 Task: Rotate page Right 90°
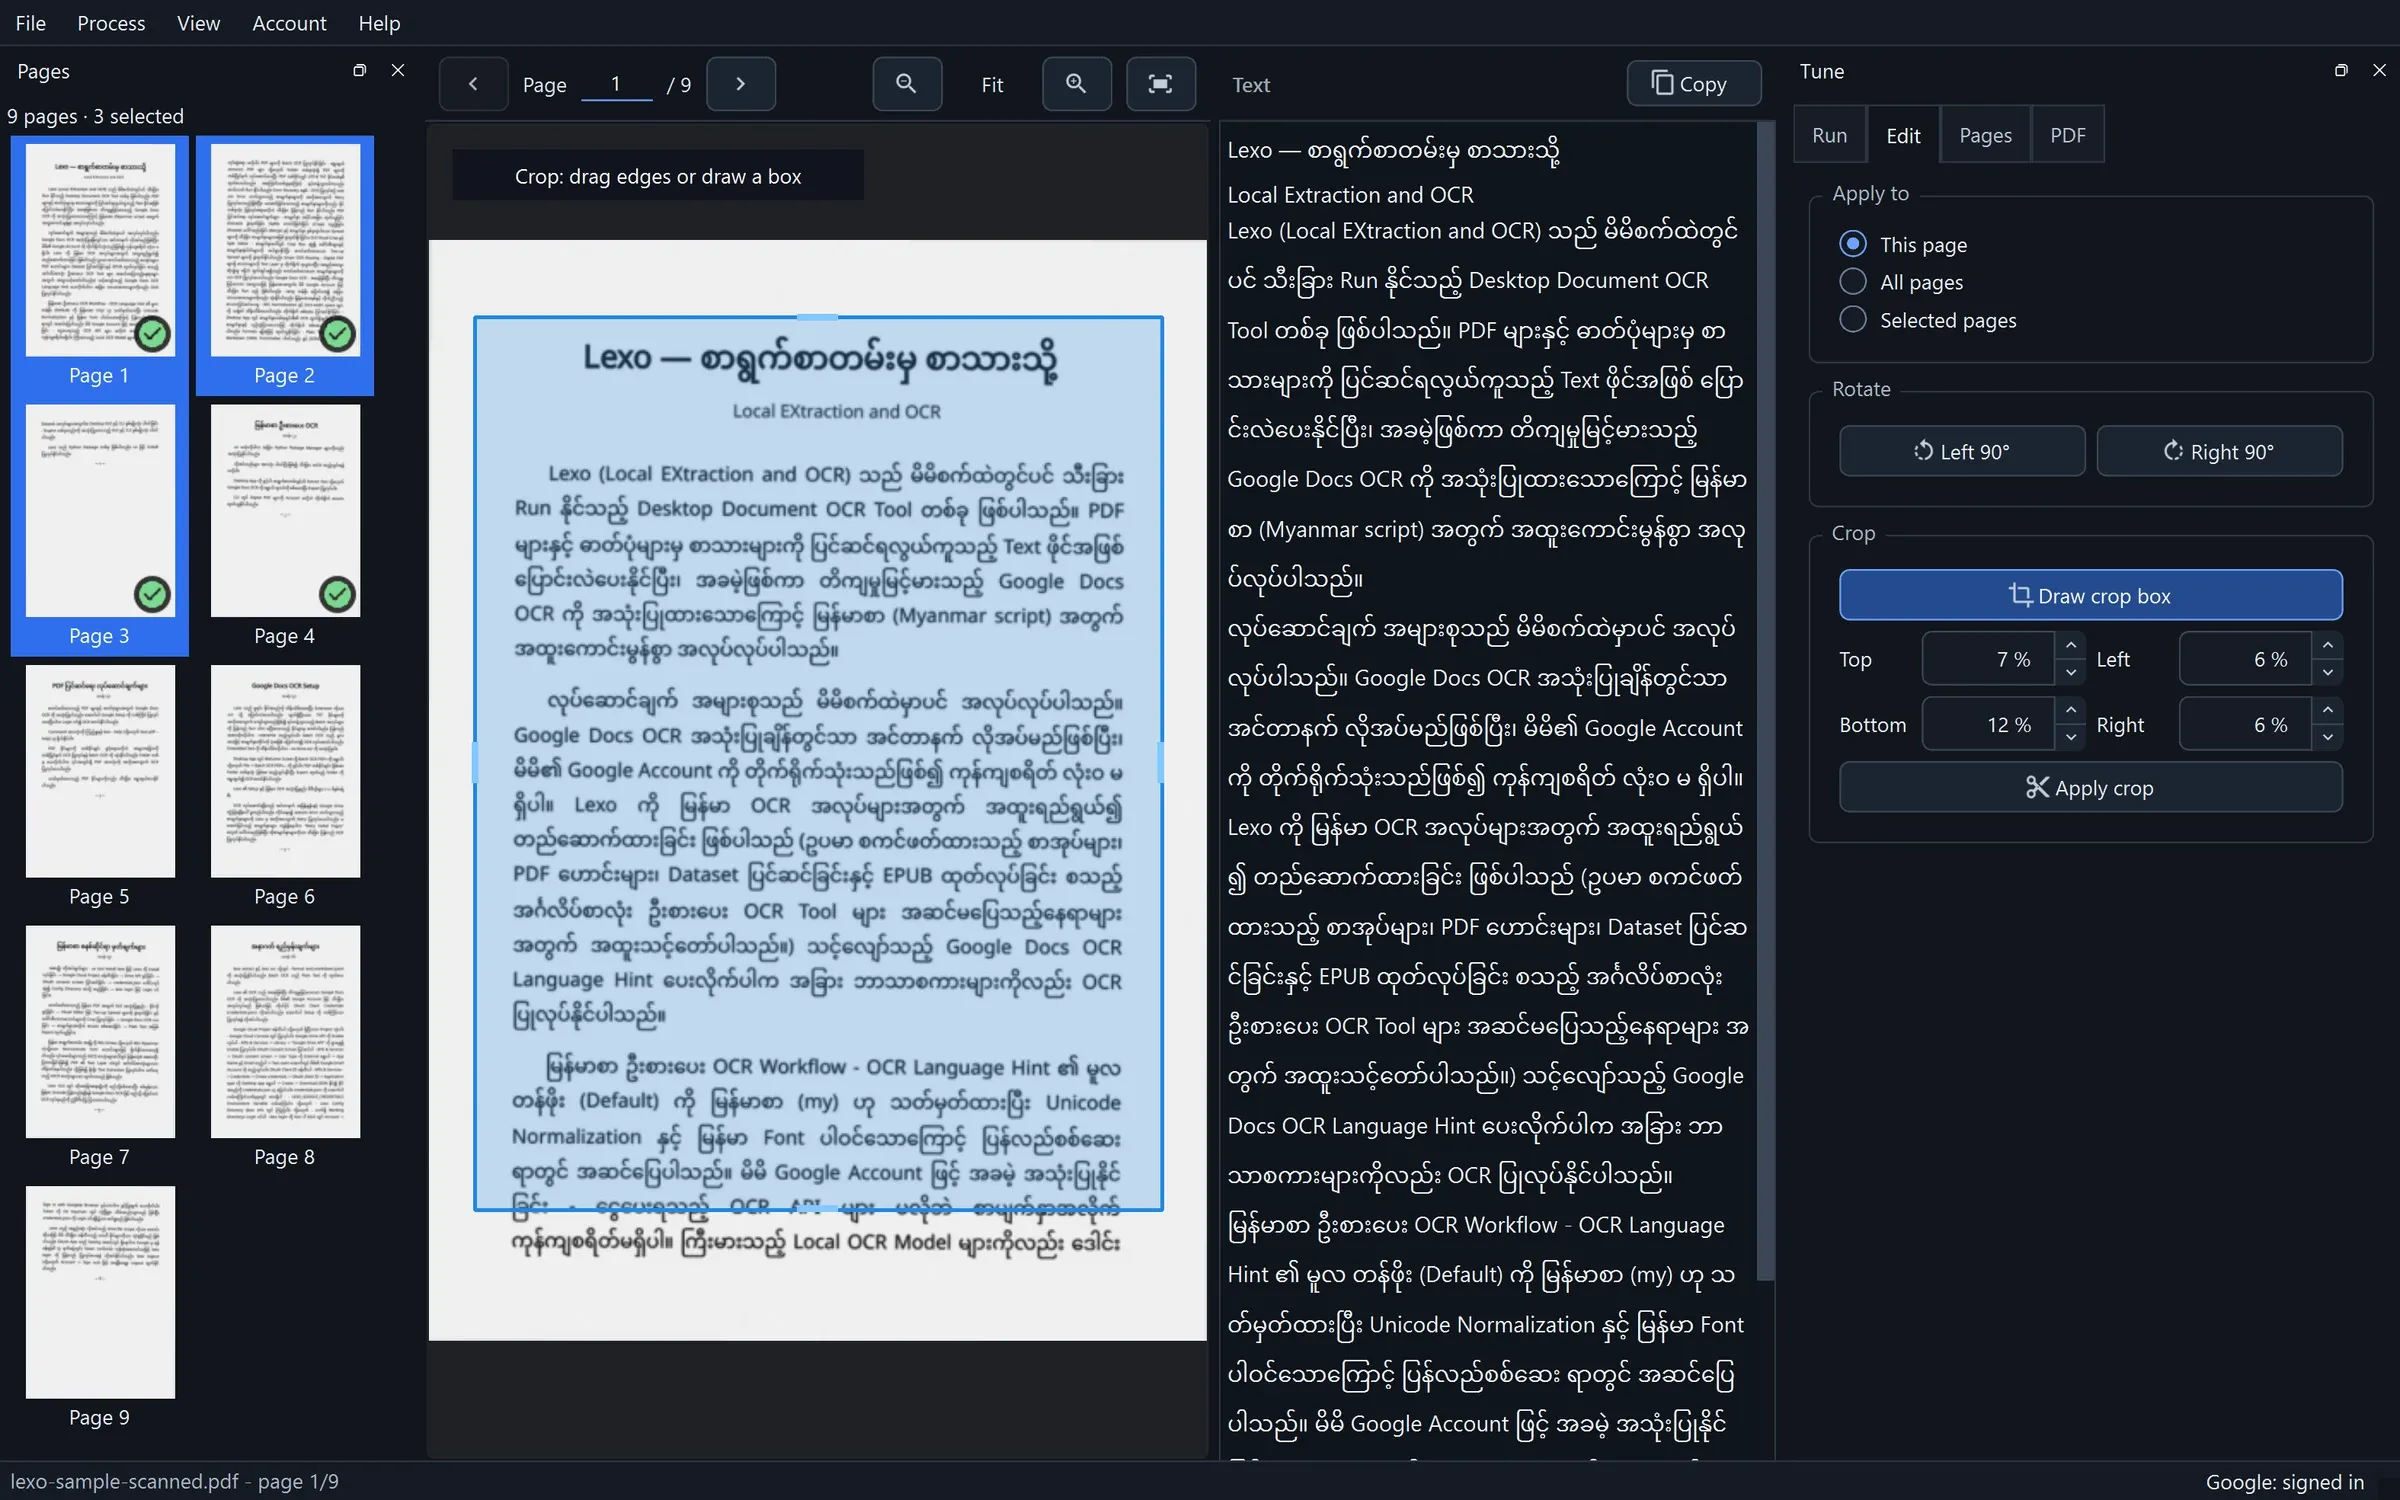coord(2219,451)
